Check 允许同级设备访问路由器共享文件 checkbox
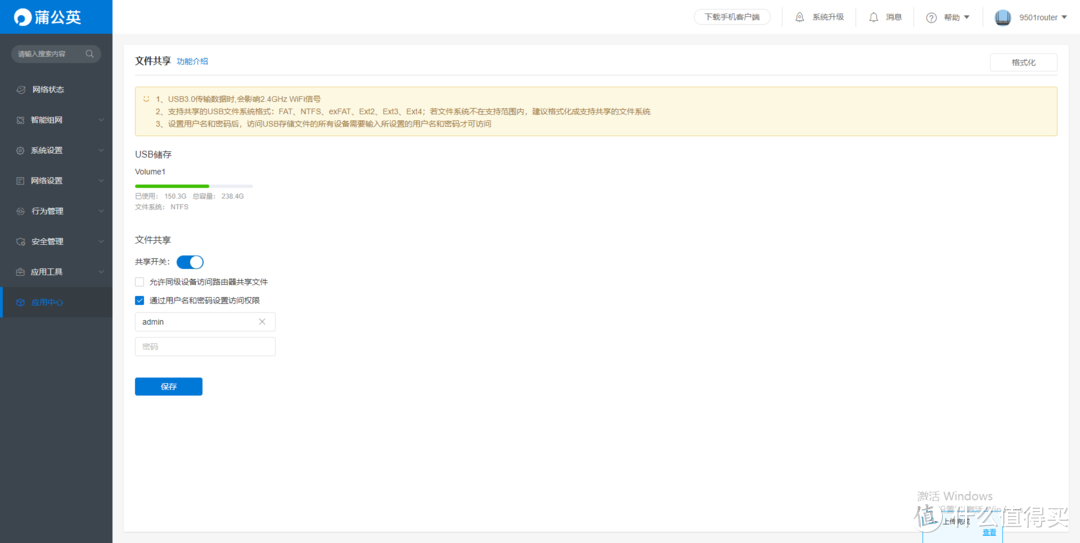This screenshot has width=1080, height=543. tap(140, 282)
